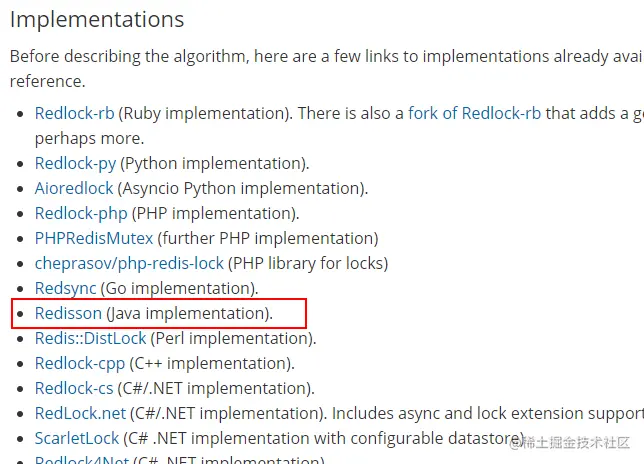644x464 pixels.
Task: Click the 'Java implementation' text in red box
Action: 189,314
